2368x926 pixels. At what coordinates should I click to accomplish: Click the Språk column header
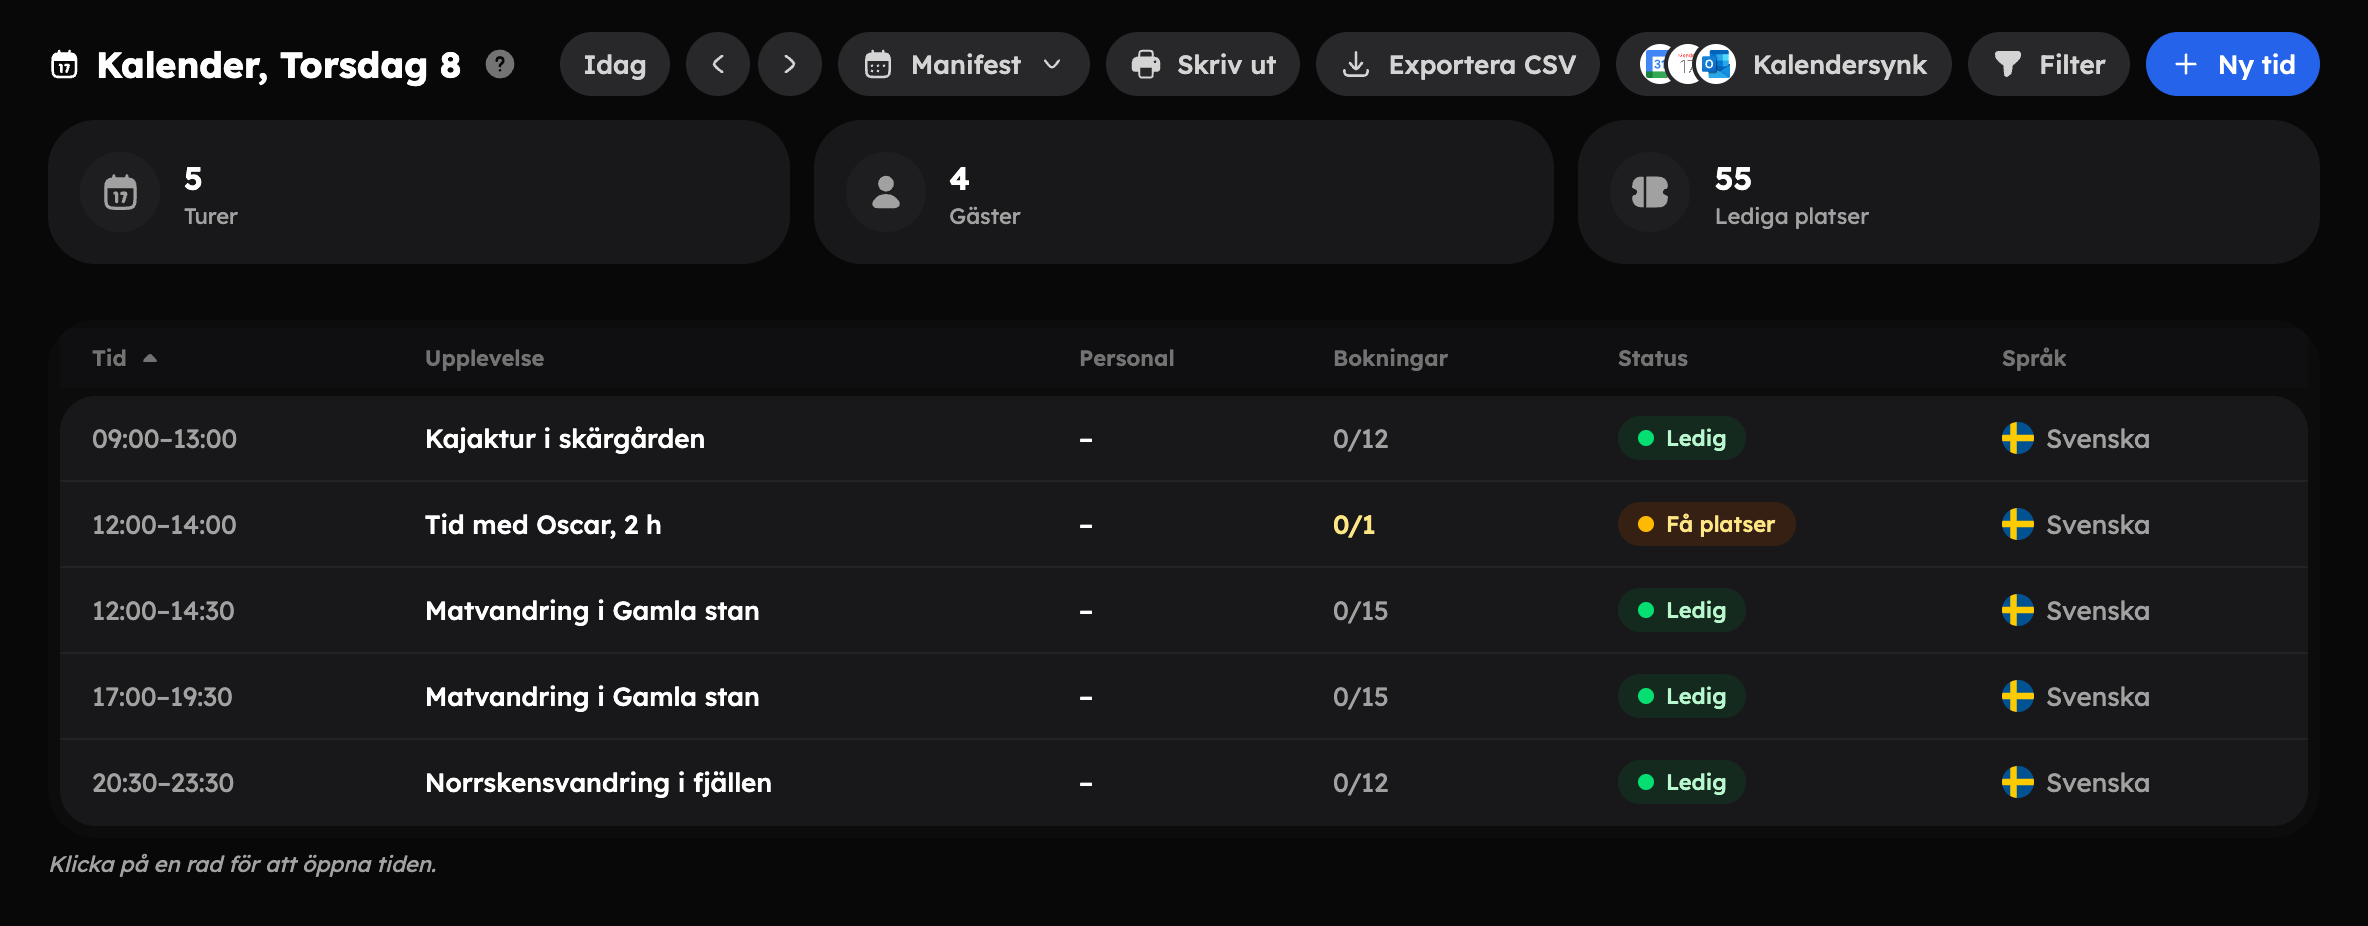[x=2034, y=358]
